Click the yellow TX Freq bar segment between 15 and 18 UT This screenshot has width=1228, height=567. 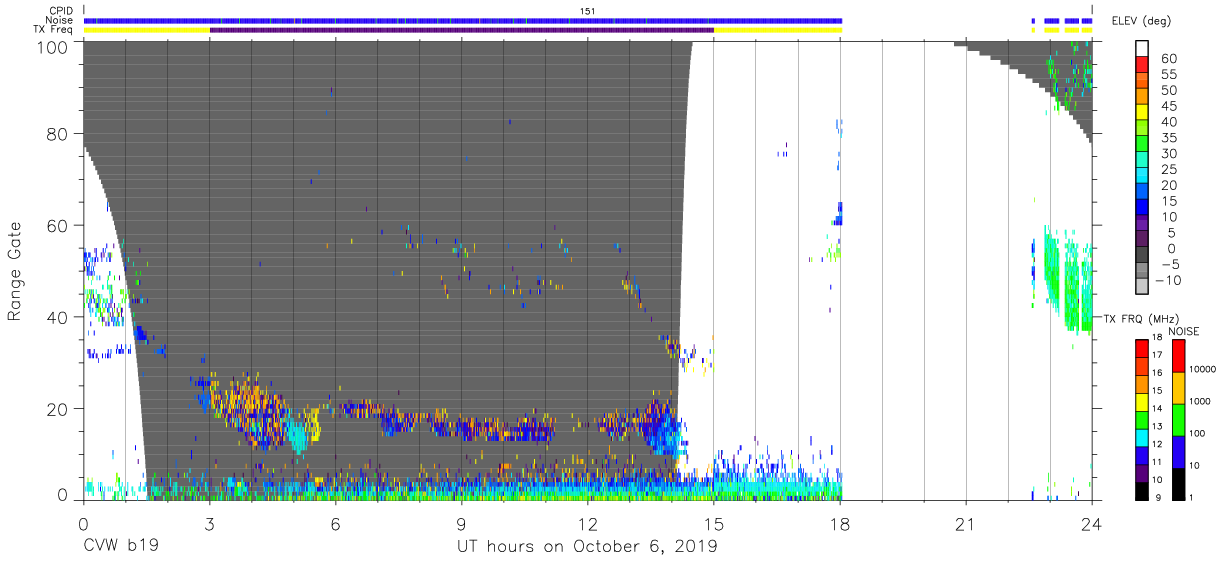[x=778, y=30]
